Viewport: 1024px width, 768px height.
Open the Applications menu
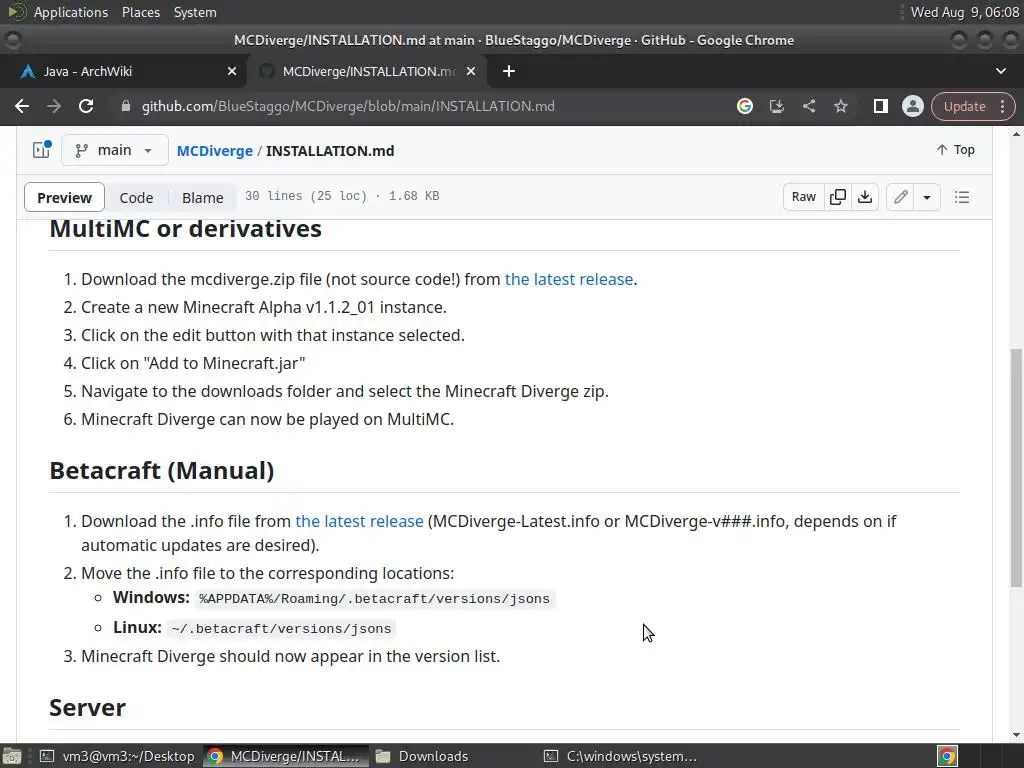click(x=71, y=12)
